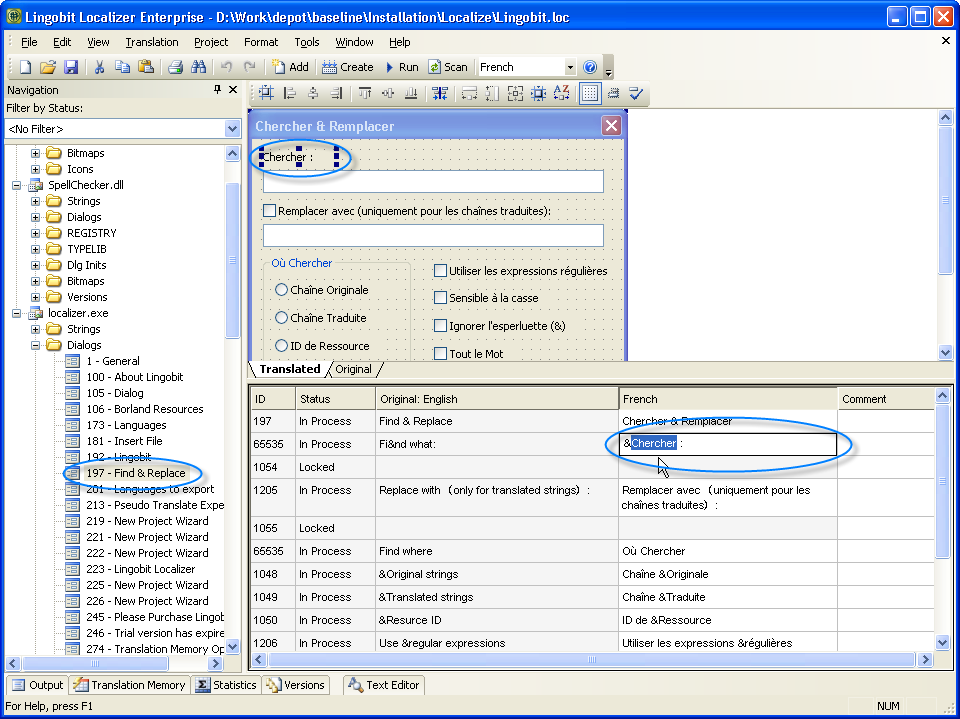This screenshot has width=960, height=719.
Task: Open the Translation Memory tab
Action: tap(130, 685)
